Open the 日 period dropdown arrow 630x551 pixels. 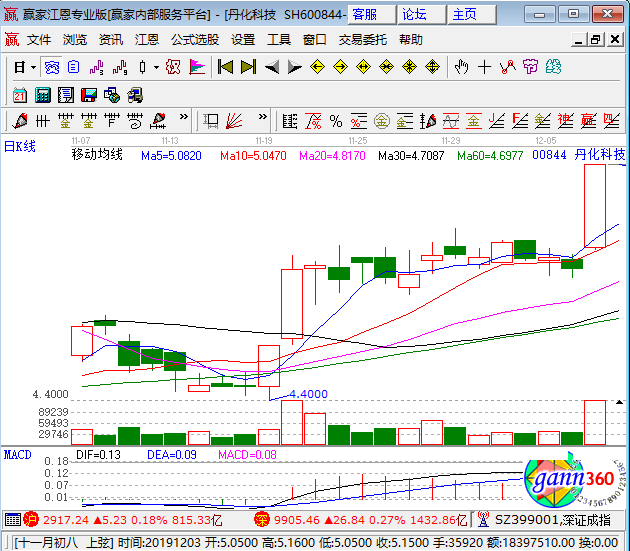pyautogui.click(x=33, y=67)
